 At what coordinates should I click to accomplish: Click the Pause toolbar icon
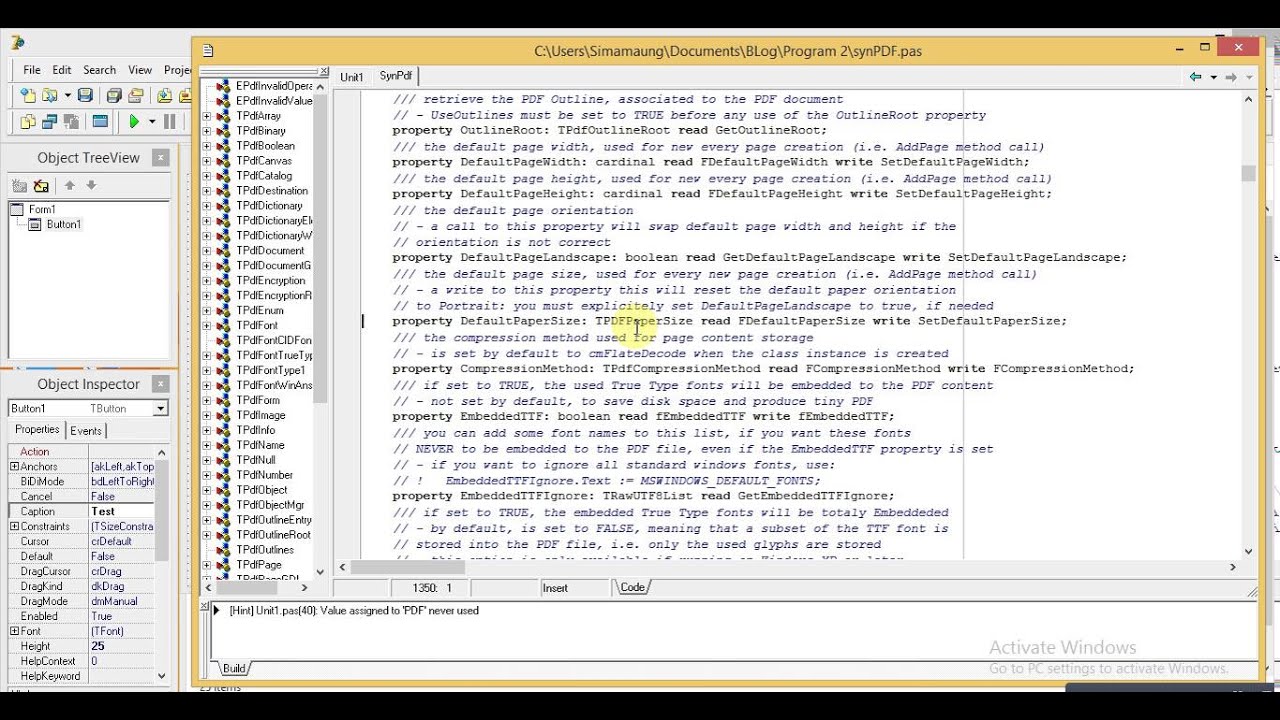click(169, 122)
